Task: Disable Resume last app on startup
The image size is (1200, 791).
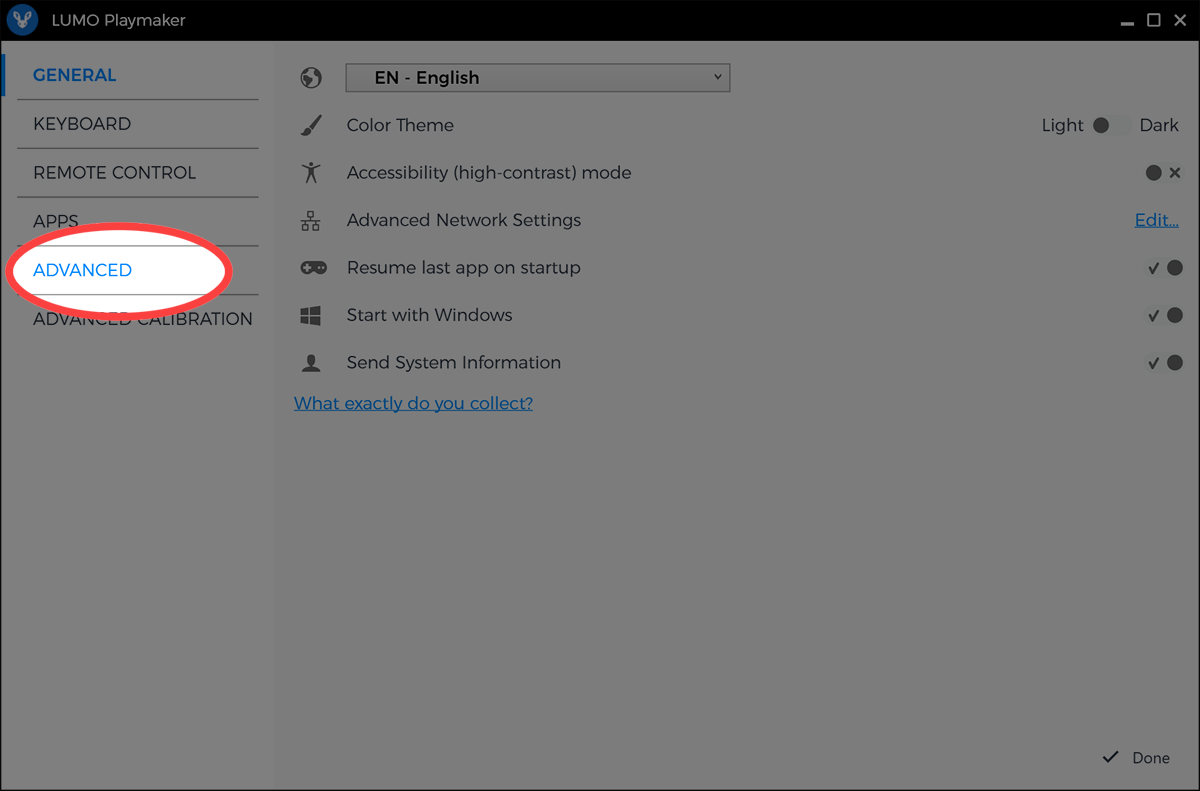Action: [1164, 268]
